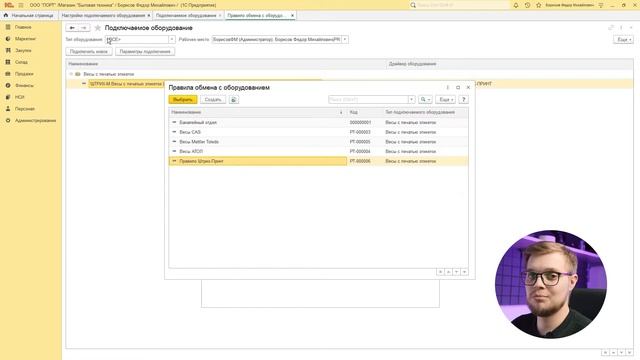
Task: Click the code cell 000000001
Action: click(x=360, y=122)
